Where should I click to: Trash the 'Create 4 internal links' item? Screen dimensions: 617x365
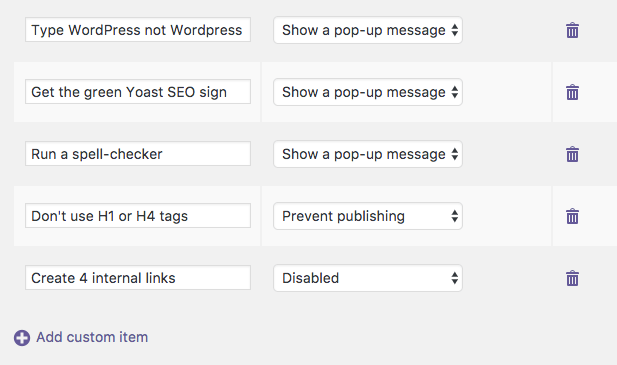(x=572, y=278)
